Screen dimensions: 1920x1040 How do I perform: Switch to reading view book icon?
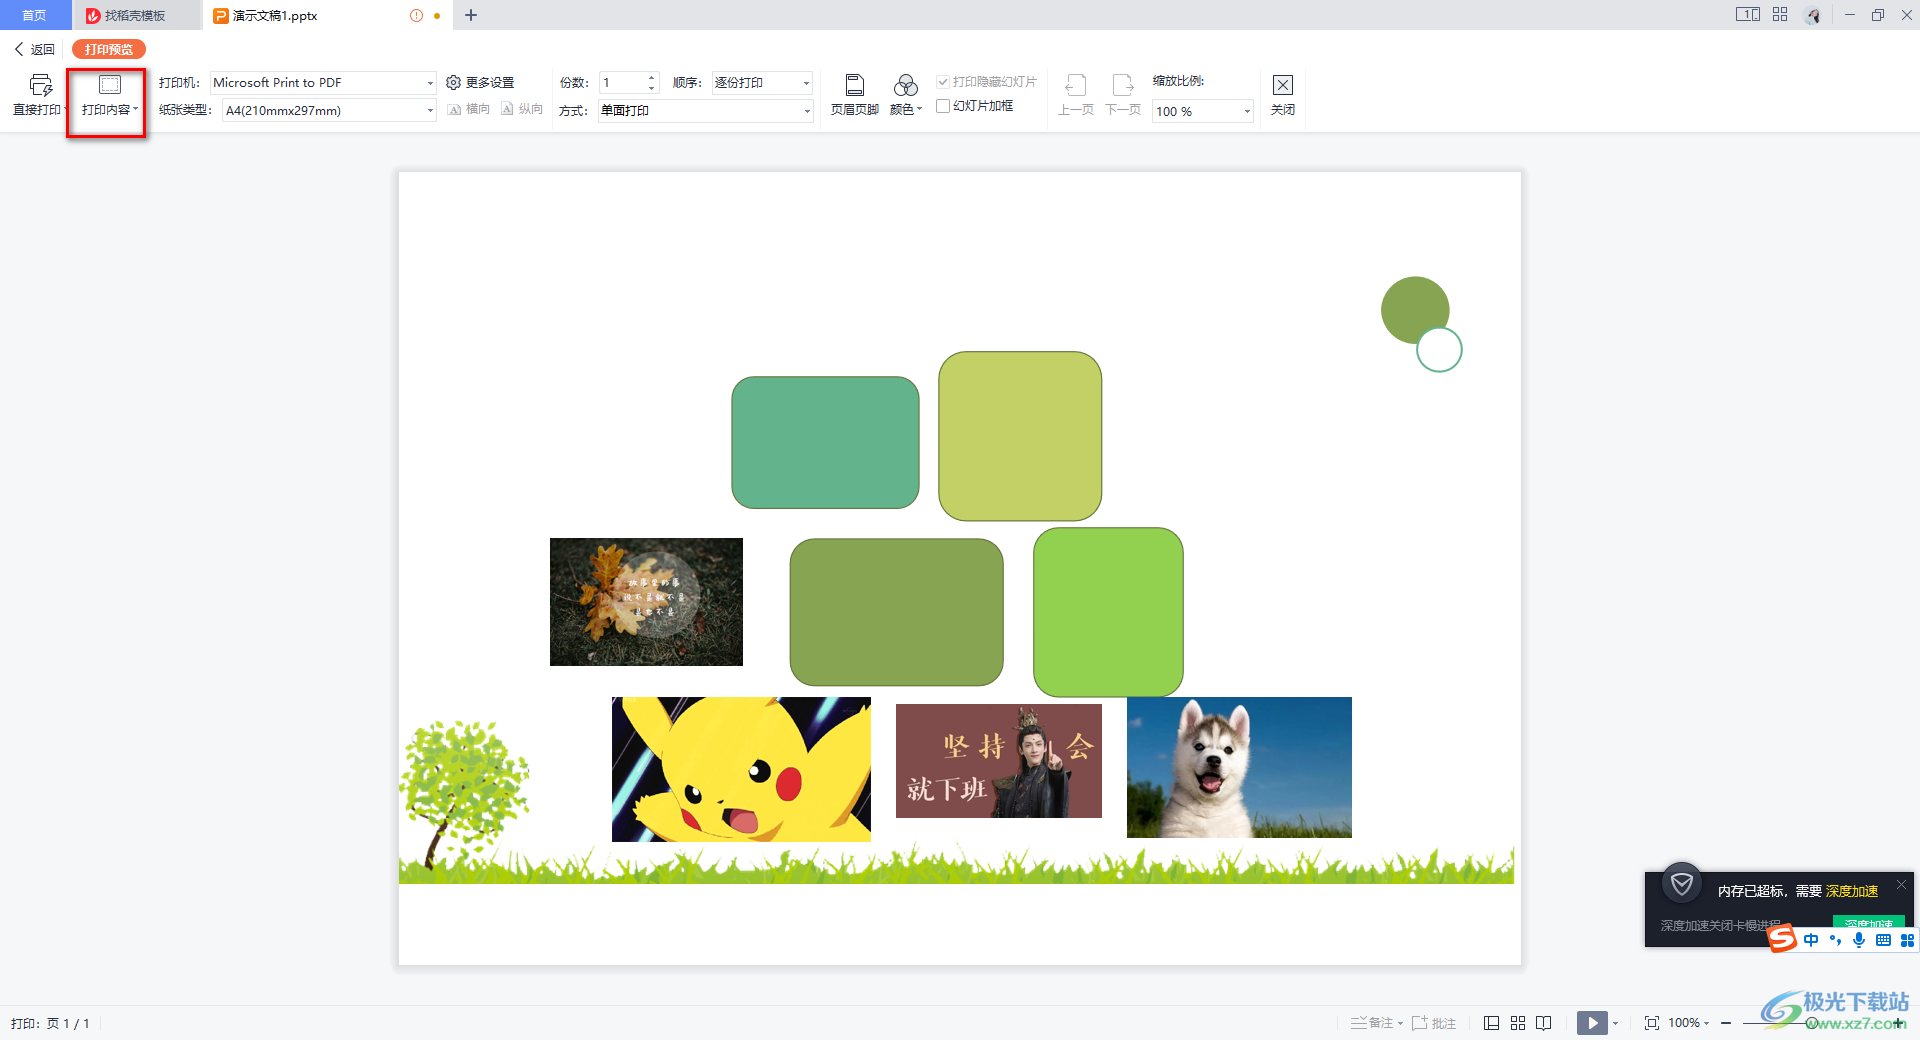1544,1023
